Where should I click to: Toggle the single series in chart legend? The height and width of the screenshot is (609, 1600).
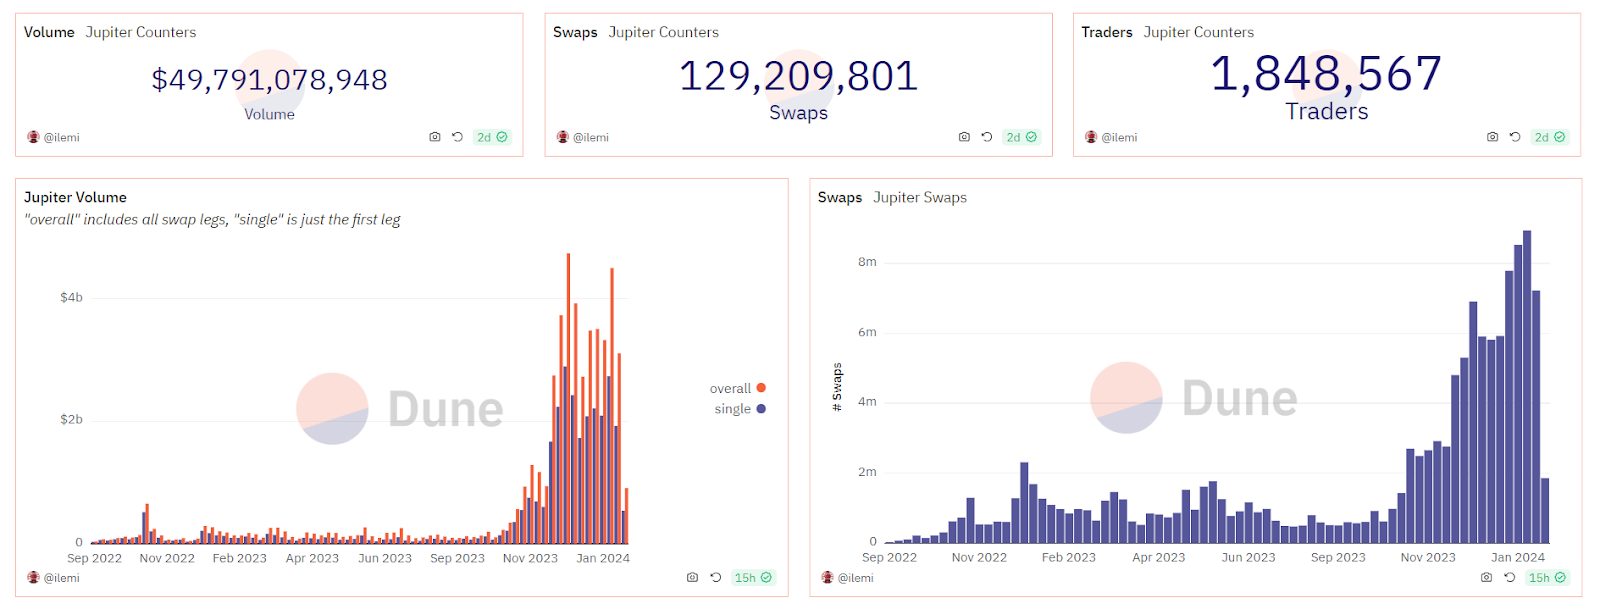(x=740, y=409)
